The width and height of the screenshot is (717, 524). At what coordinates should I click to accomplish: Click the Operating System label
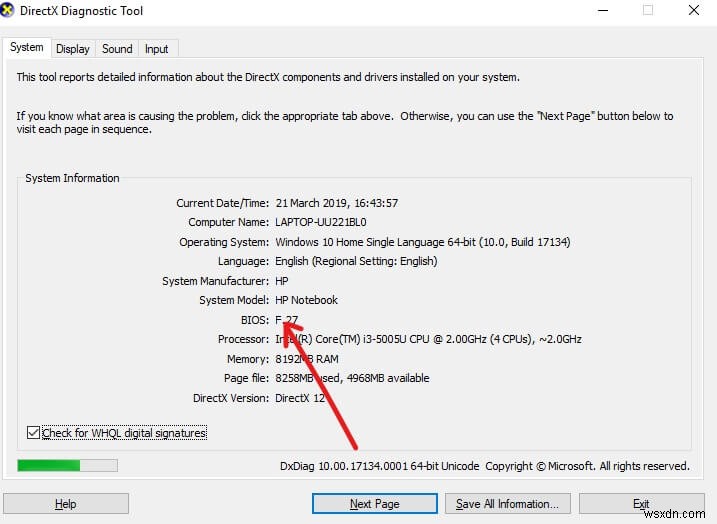[224, 242]
